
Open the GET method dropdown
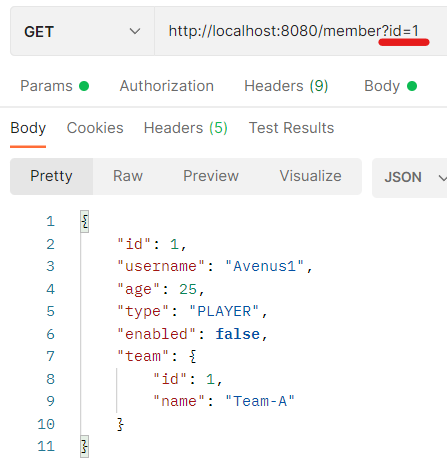pyautogui.click(x=82, y=32)
